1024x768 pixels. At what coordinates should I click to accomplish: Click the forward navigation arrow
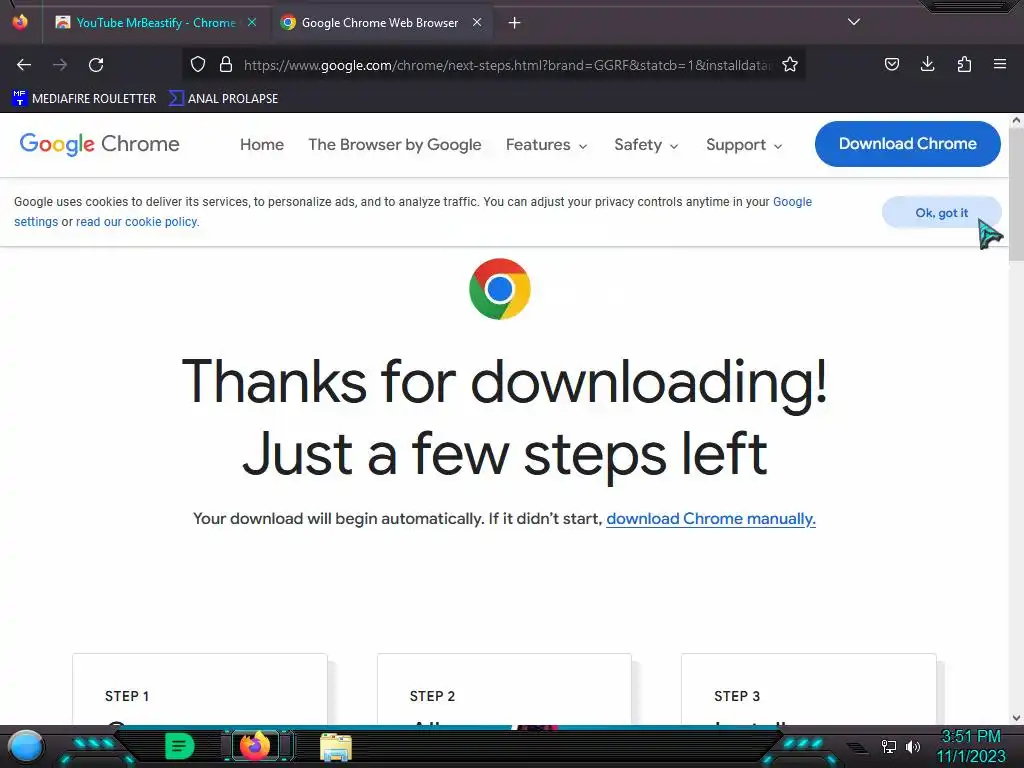pyautogui.click(x=60, y=65)
